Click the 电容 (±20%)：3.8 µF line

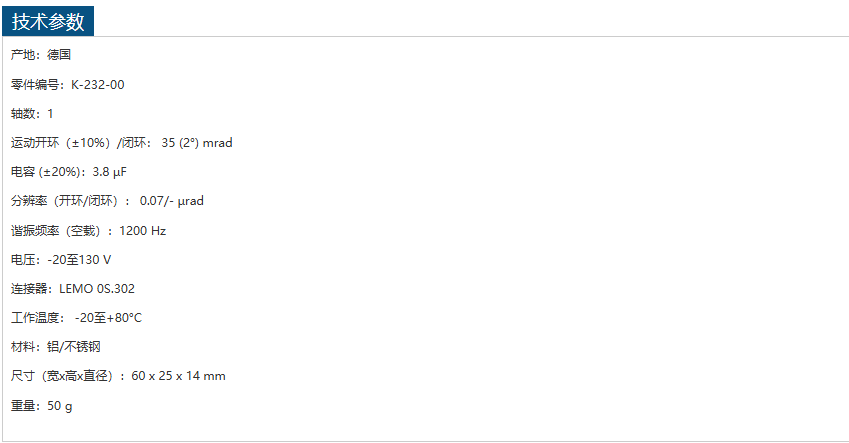(x=69, y=172)
